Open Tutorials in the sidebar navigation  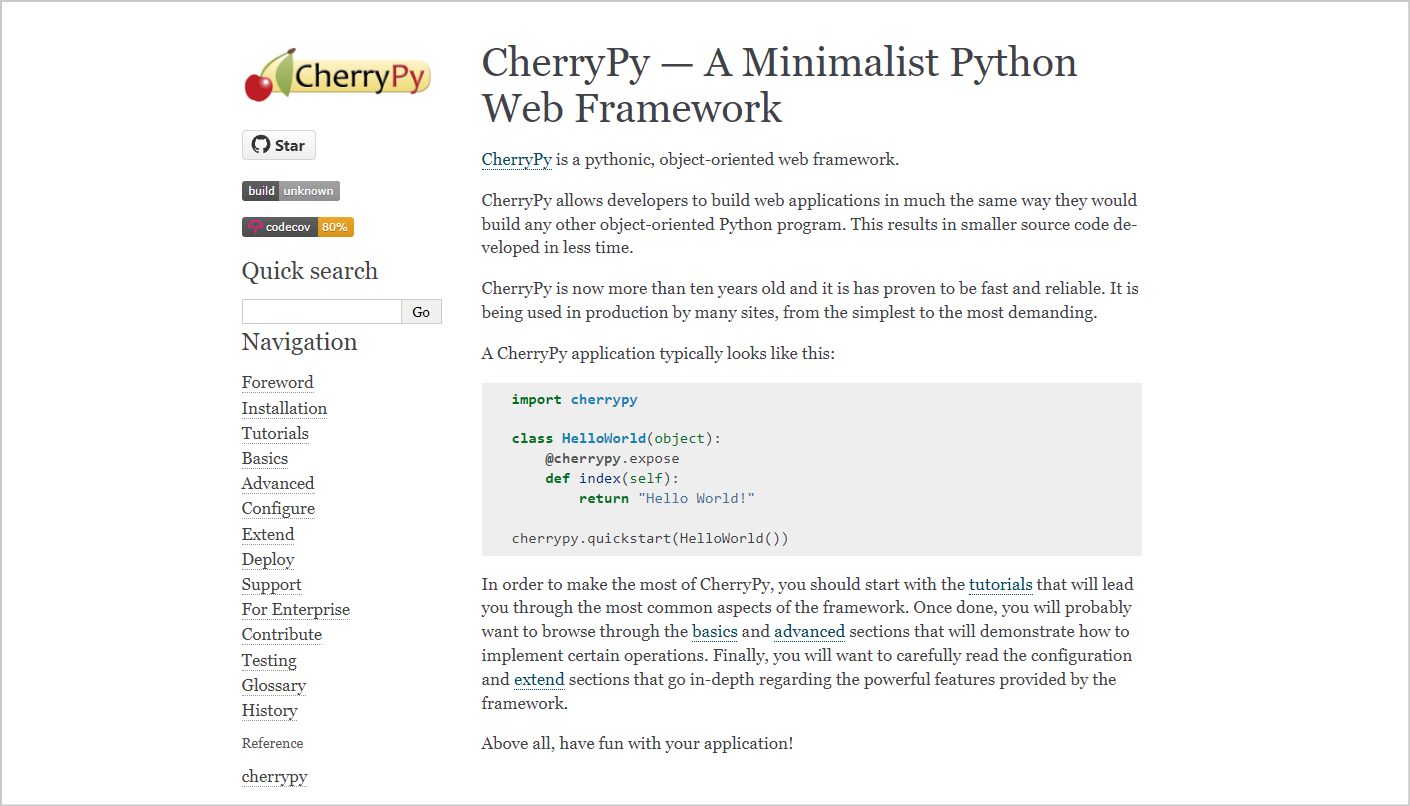275,433
